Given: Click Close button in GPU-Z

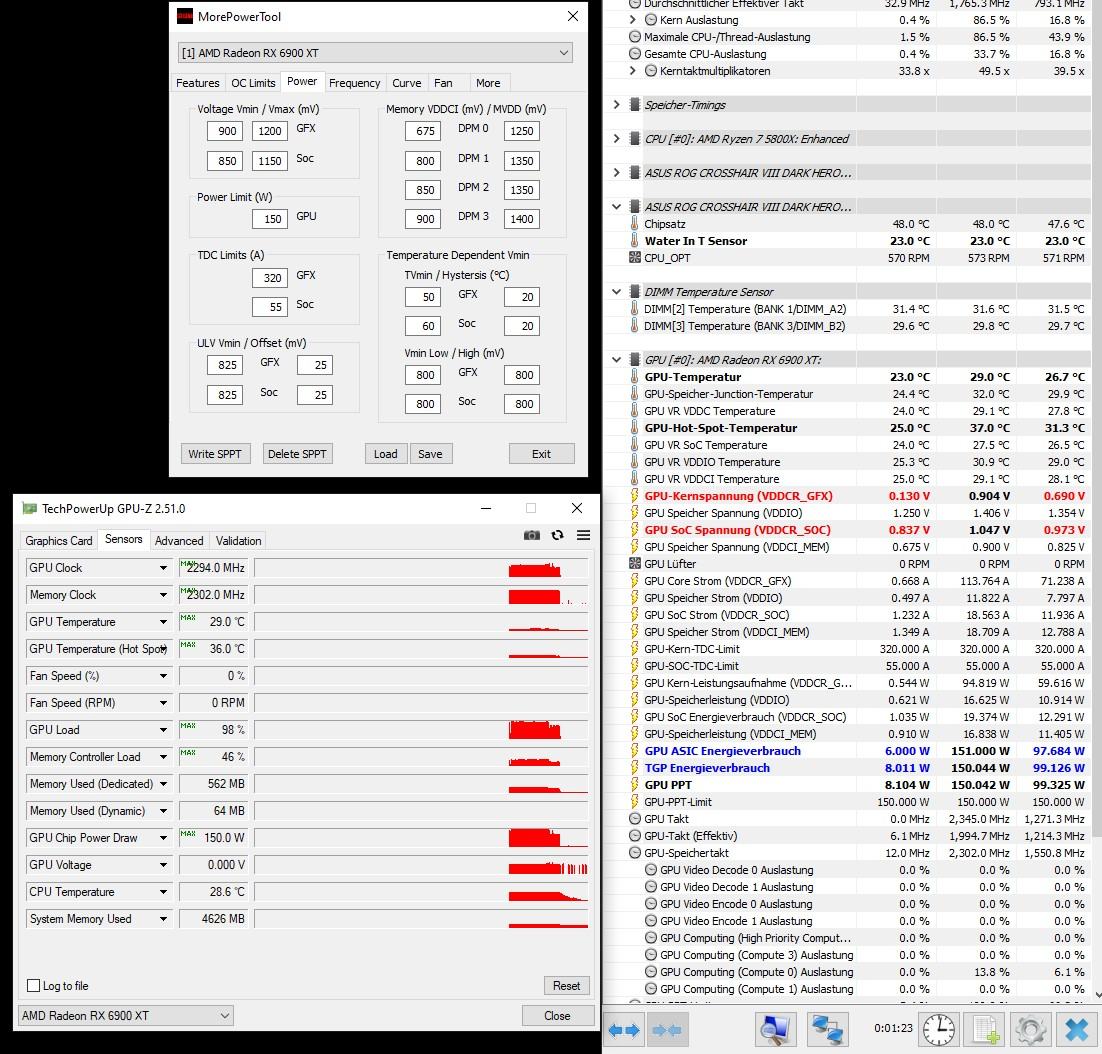Looking at the screenshot, I should click(x=557, y=1015).
